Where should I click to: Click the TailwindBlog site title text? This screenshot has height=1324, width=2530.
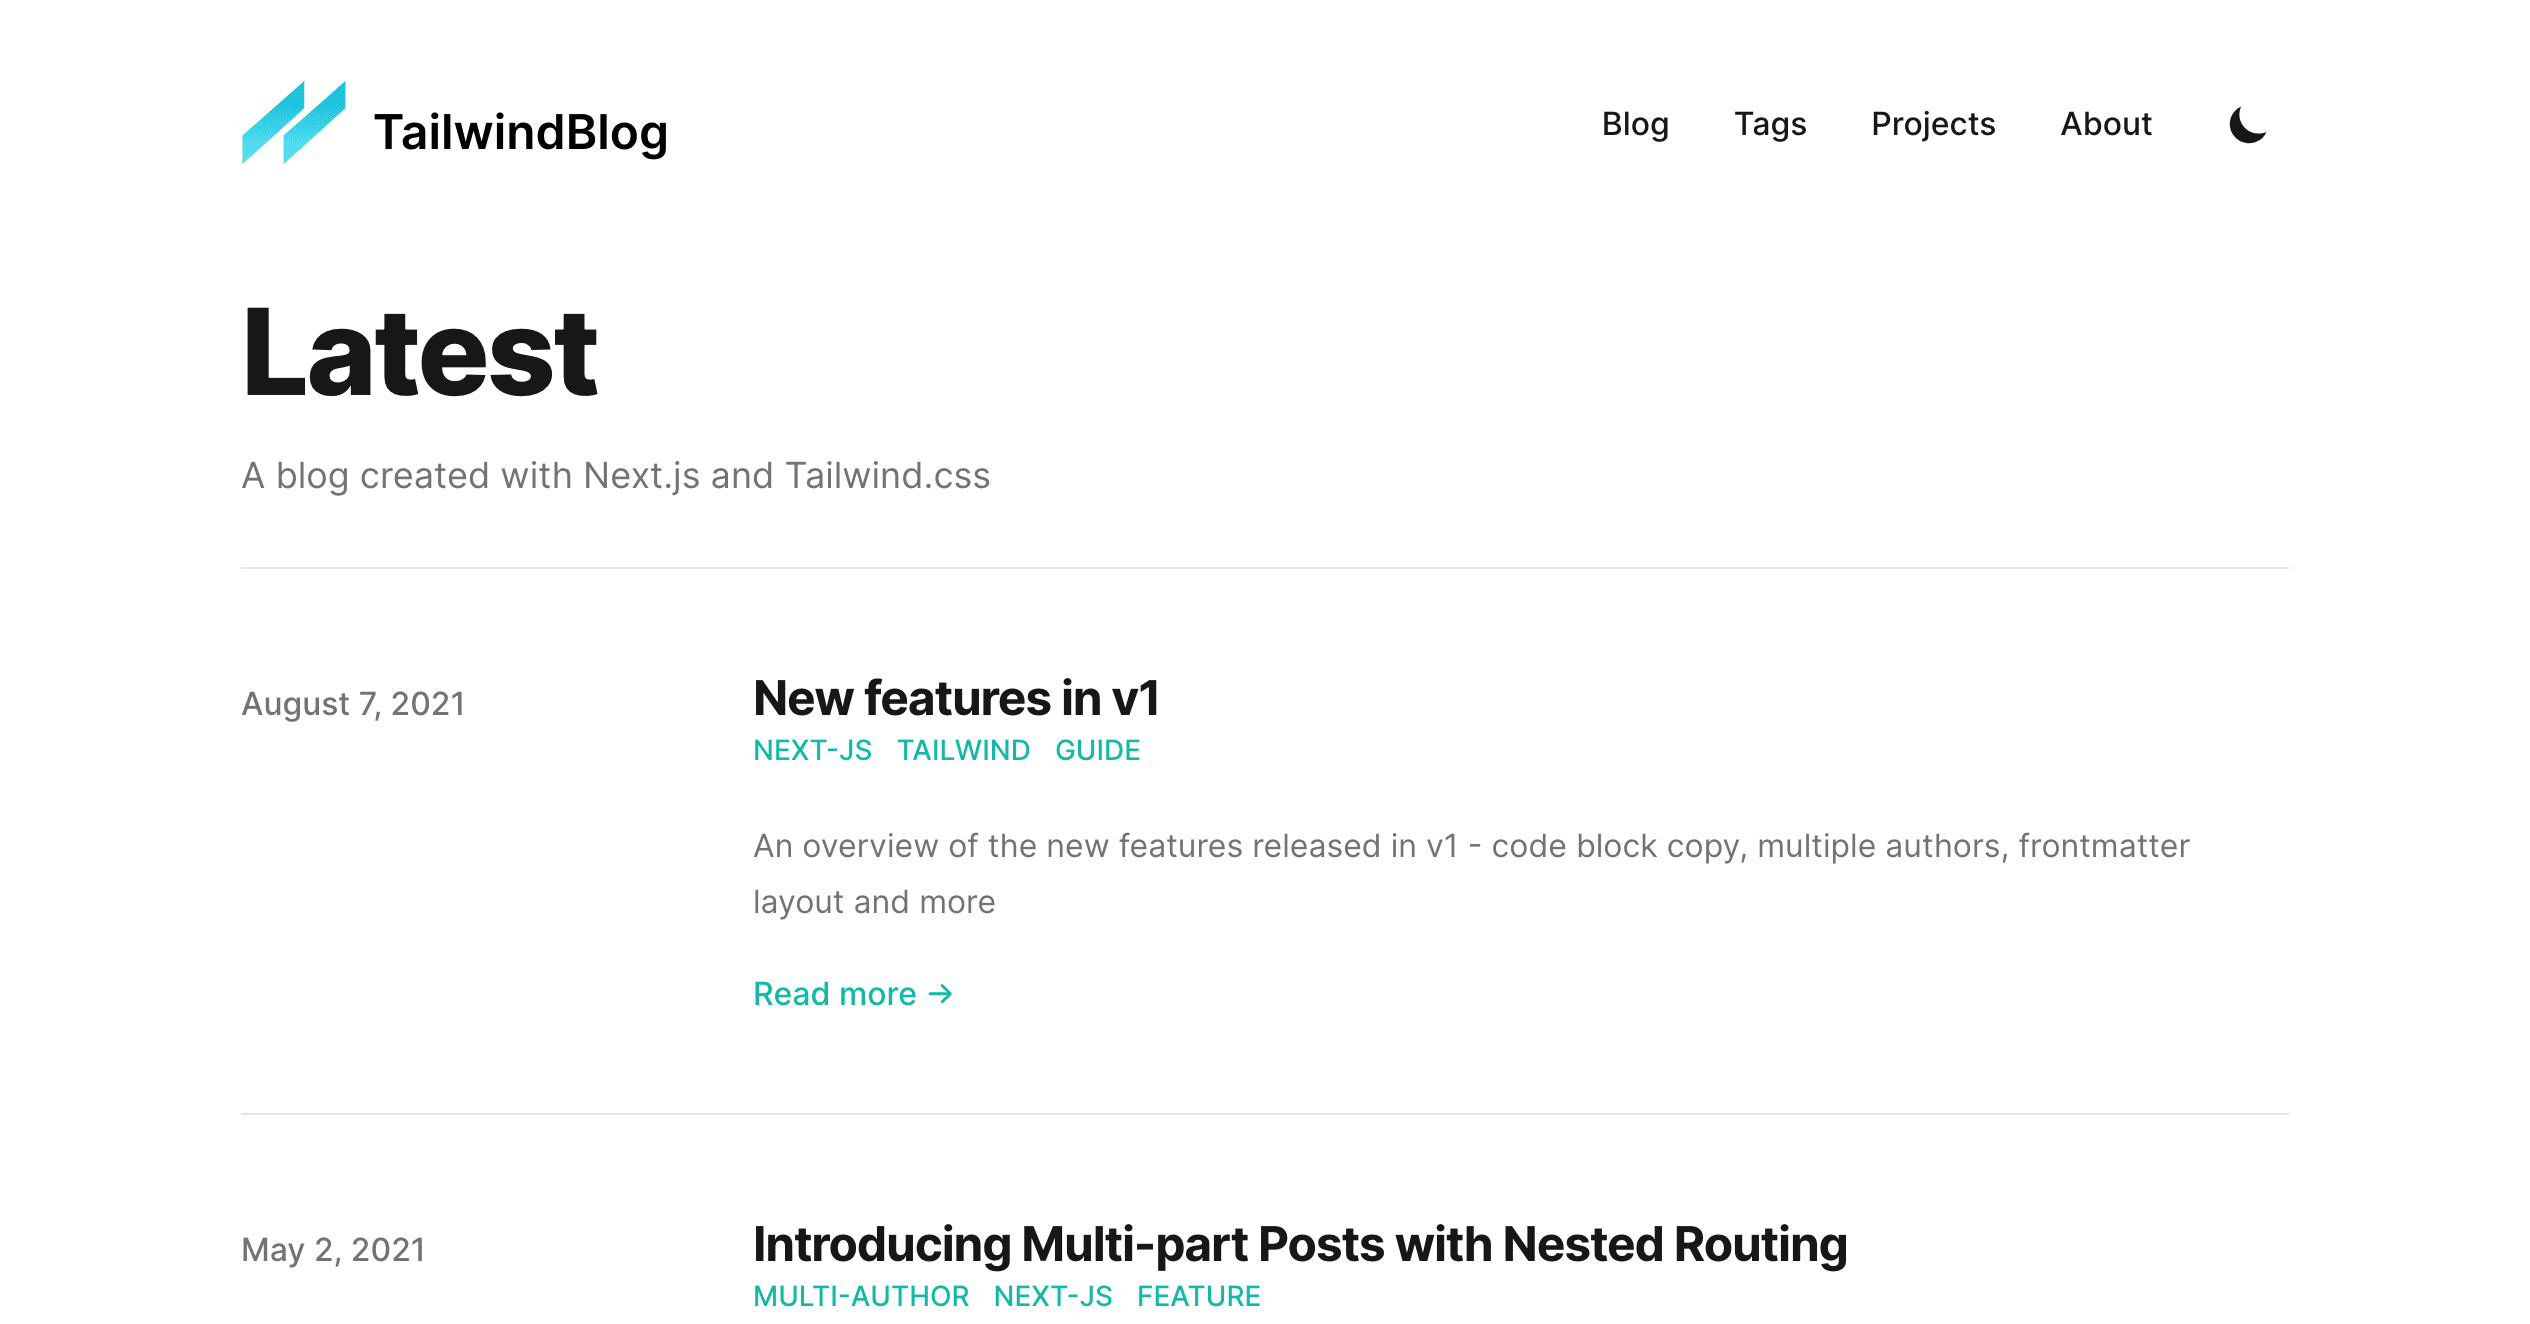coord(521,132)
